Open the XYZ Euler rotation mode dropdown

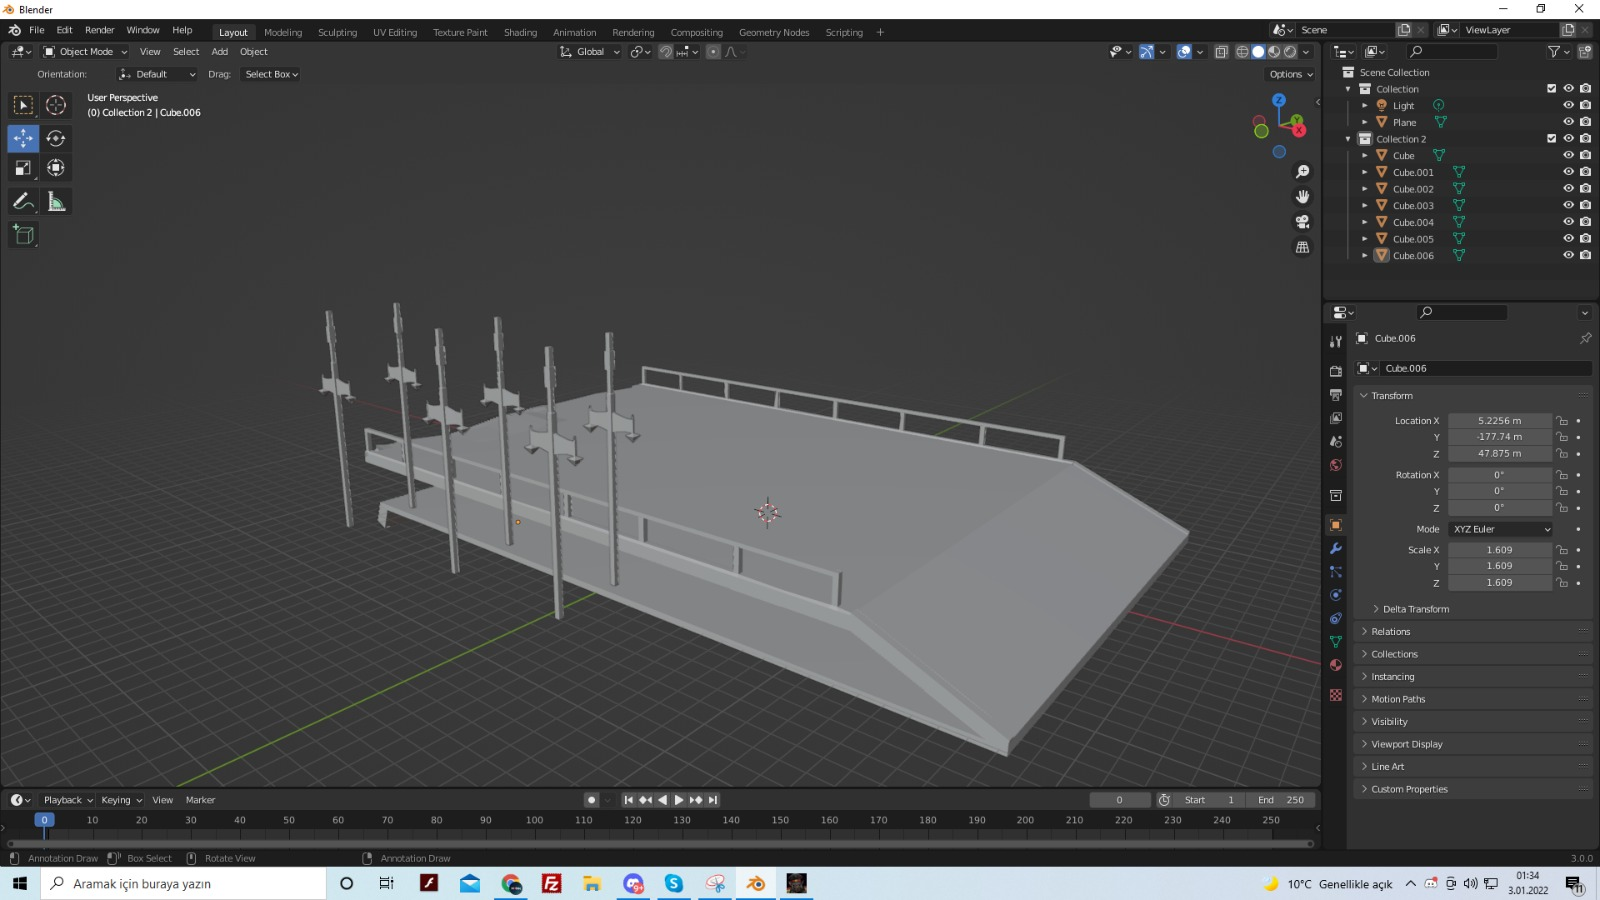(x=1501, y=529)
